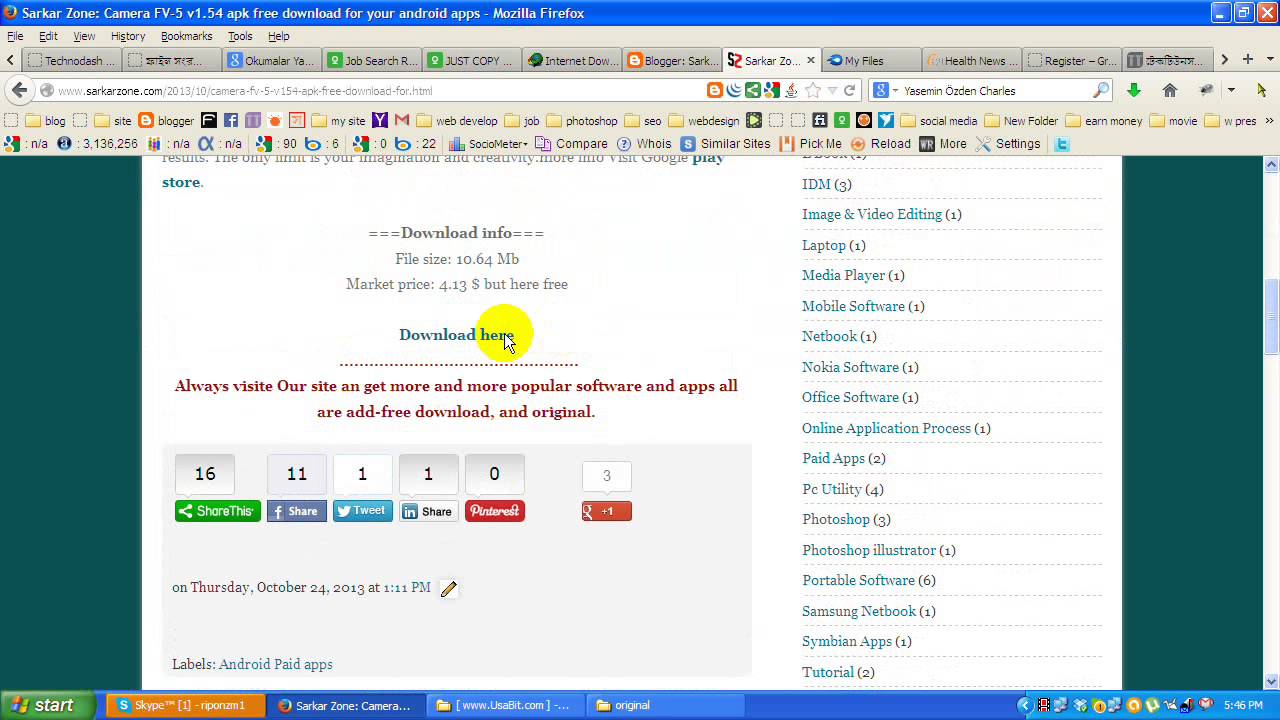The image size is (1280, 720).
Task: Click the Compare toolbar item
Action: (x=572, y=143)
